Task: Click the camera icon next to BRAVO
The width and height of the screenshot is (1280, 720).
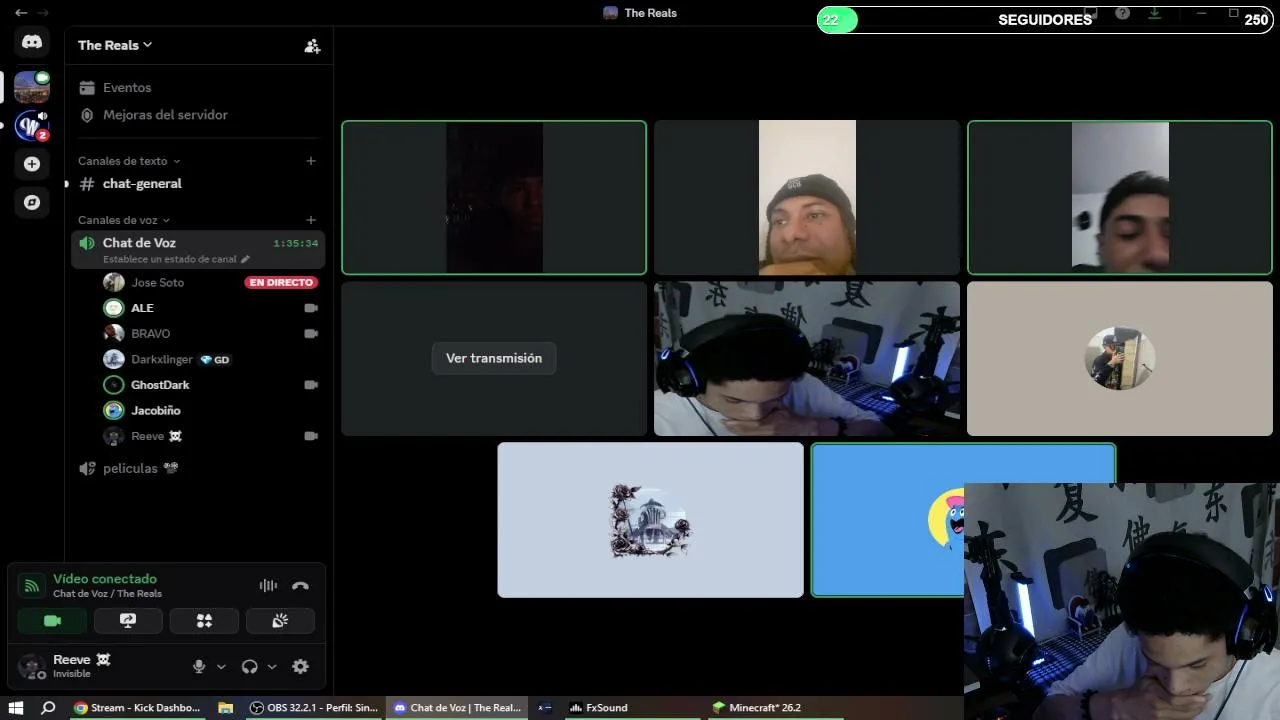Action: [x=311, y=334]
